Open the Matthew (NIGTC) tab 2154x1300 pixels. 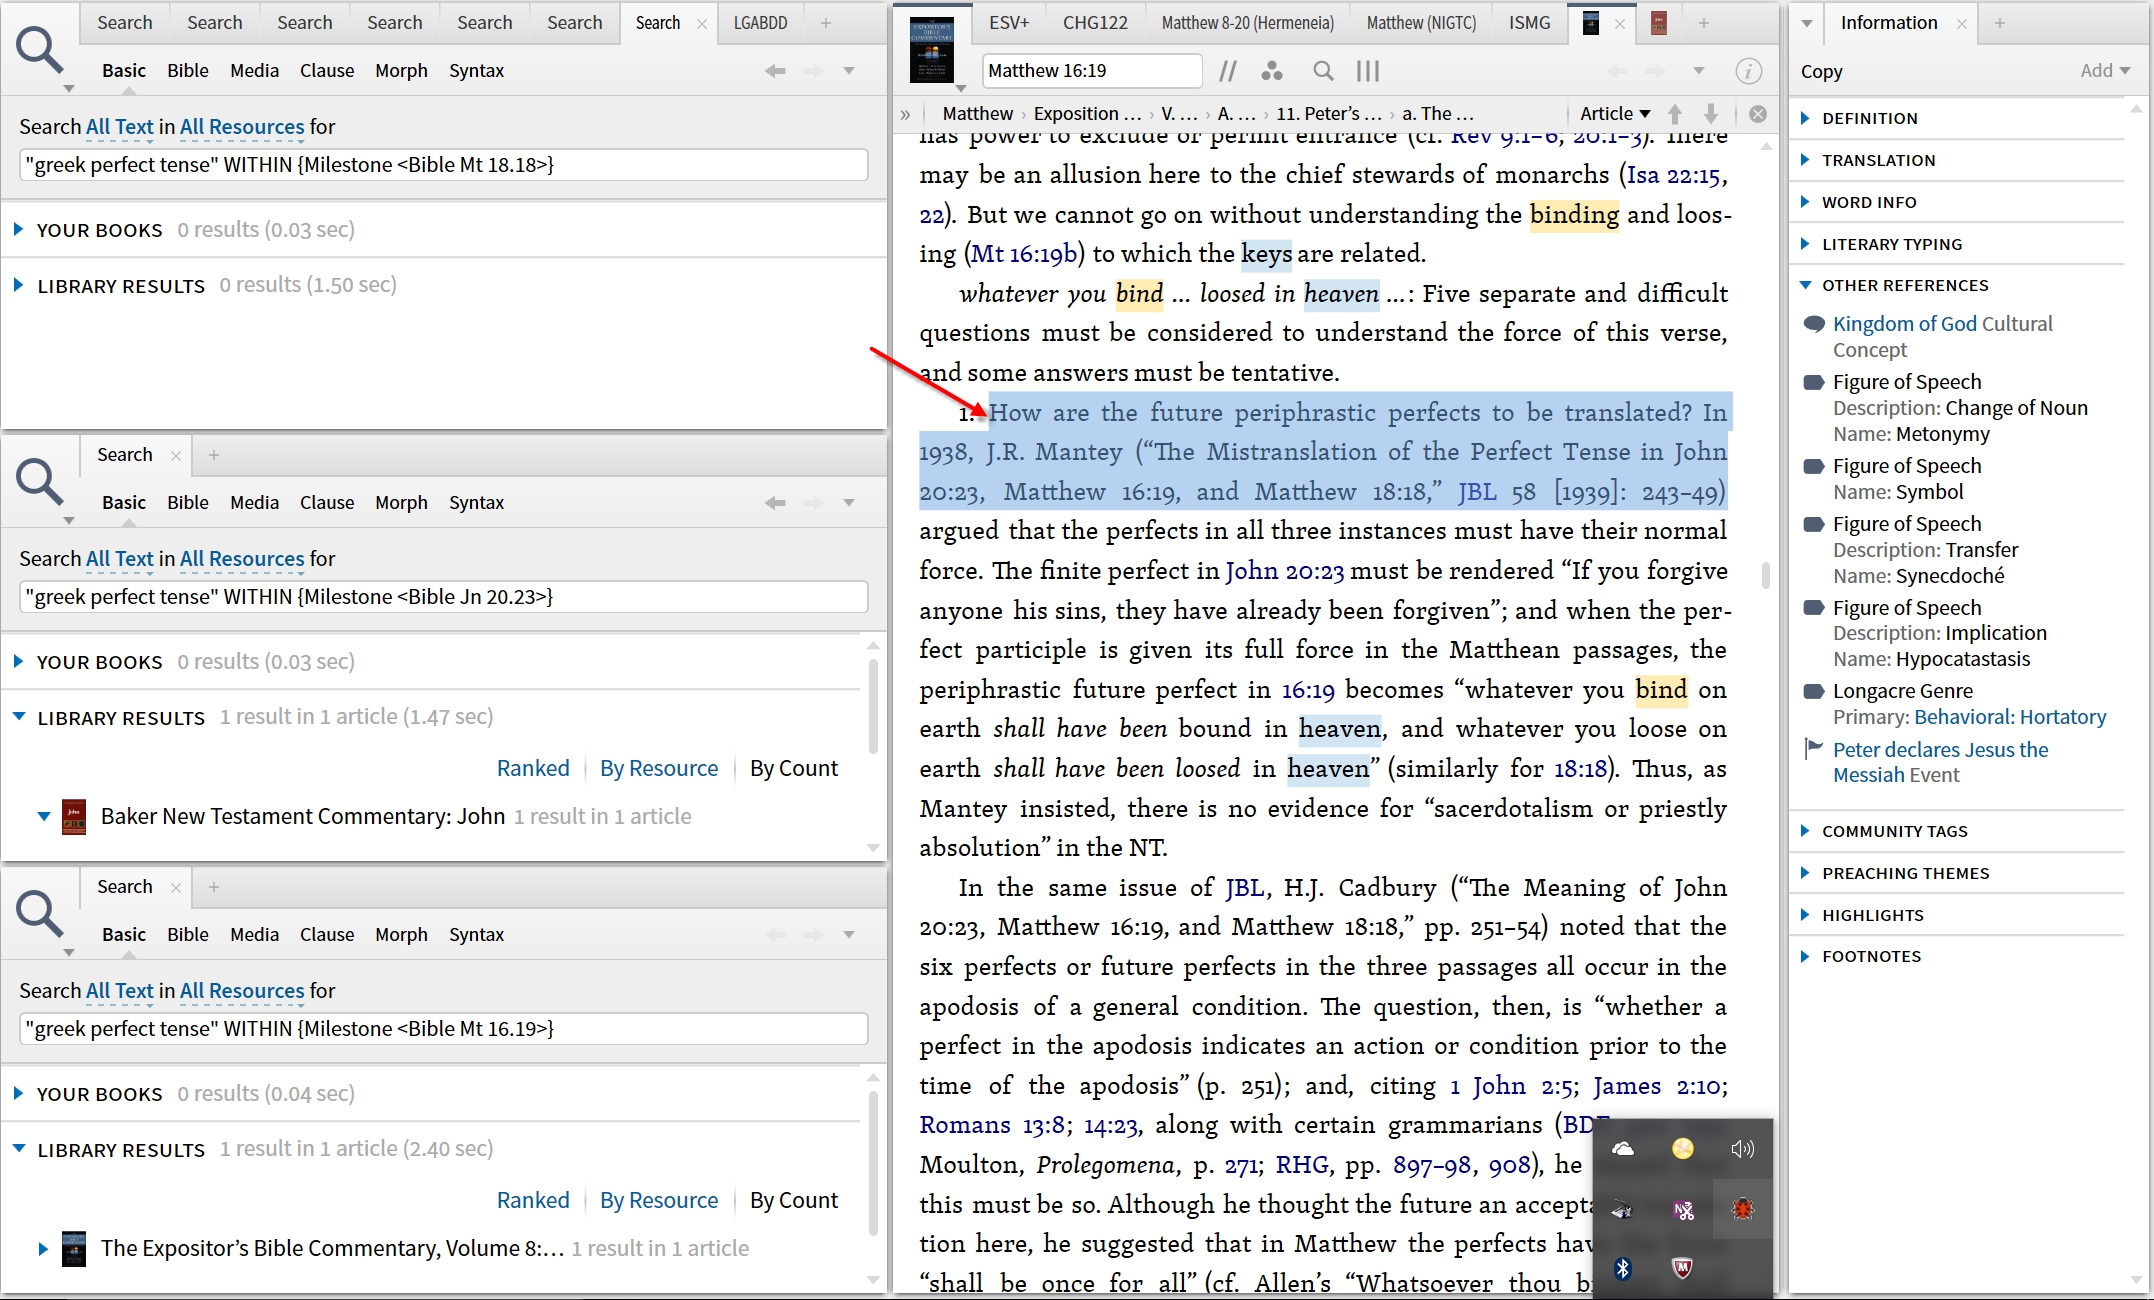1421,22
